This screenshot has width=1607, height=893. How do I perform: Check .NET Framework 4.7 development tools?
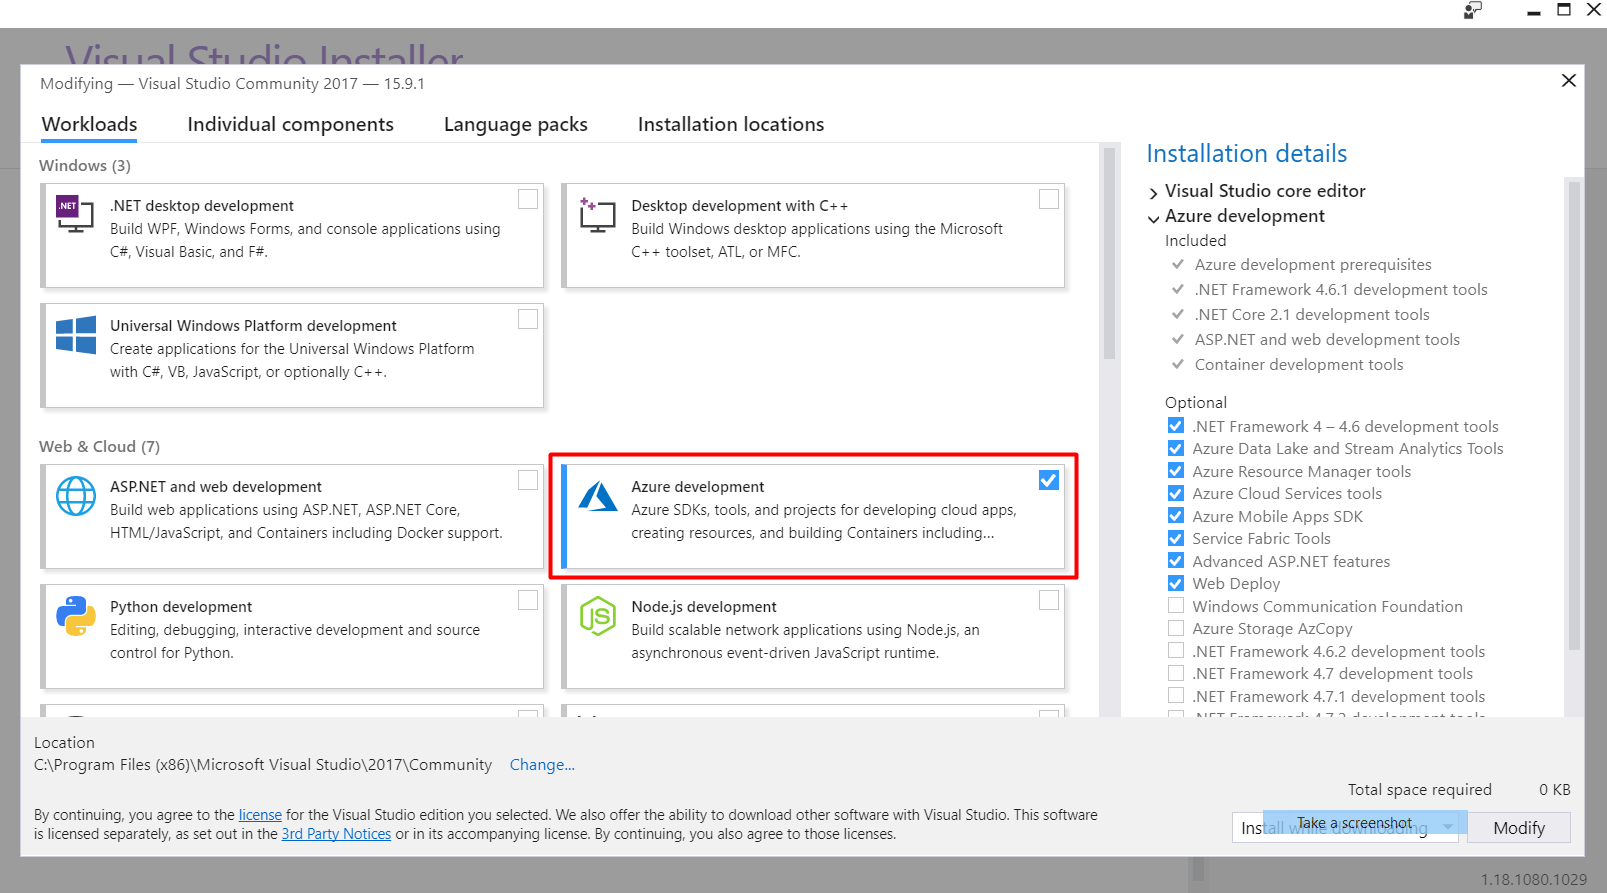point(1176,673)
